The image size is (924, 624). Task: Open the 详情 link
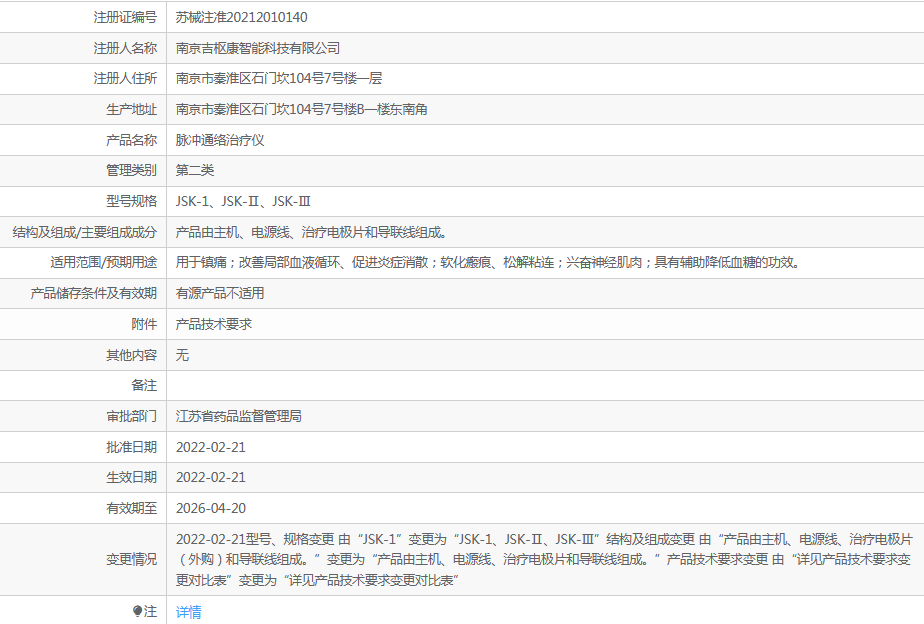tap(189, 612)
